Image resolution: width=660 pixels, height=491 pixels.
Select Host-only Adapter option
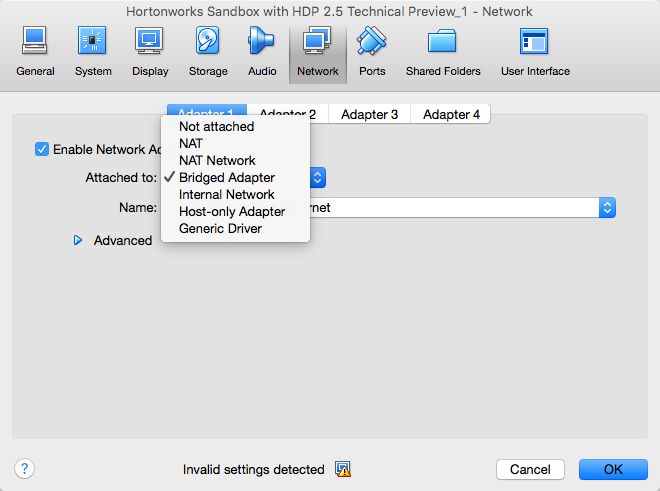click(235, 211)
